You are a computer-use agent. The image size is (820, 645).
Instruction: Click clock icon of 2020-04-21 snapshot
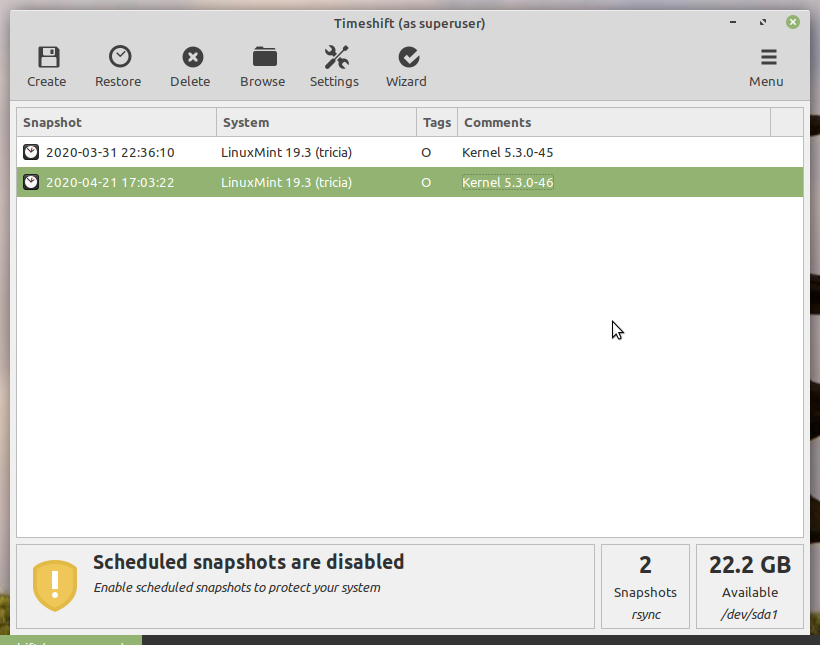click(31, 182)
